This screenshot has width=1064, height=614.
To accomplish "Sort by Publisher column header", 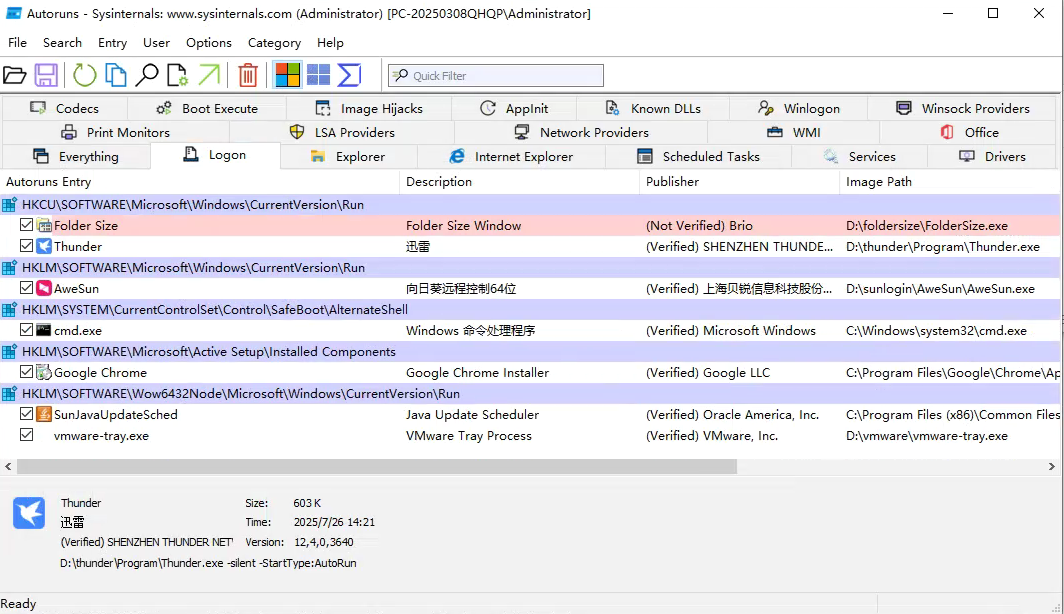I will [x=739, y=182].
